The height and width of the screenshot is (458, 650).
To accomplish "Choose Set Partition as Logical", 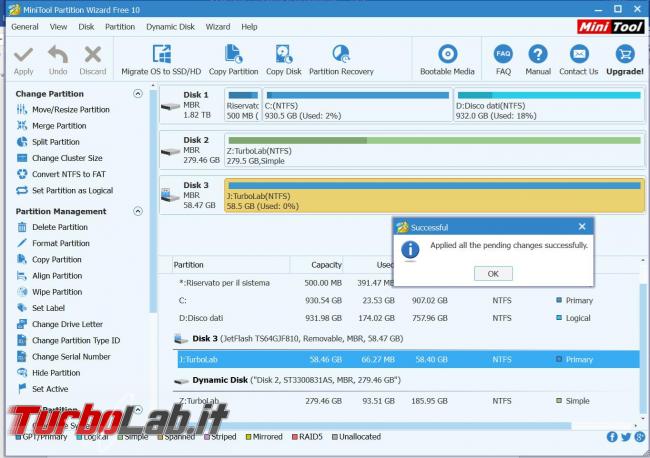I will coord(65,190).
